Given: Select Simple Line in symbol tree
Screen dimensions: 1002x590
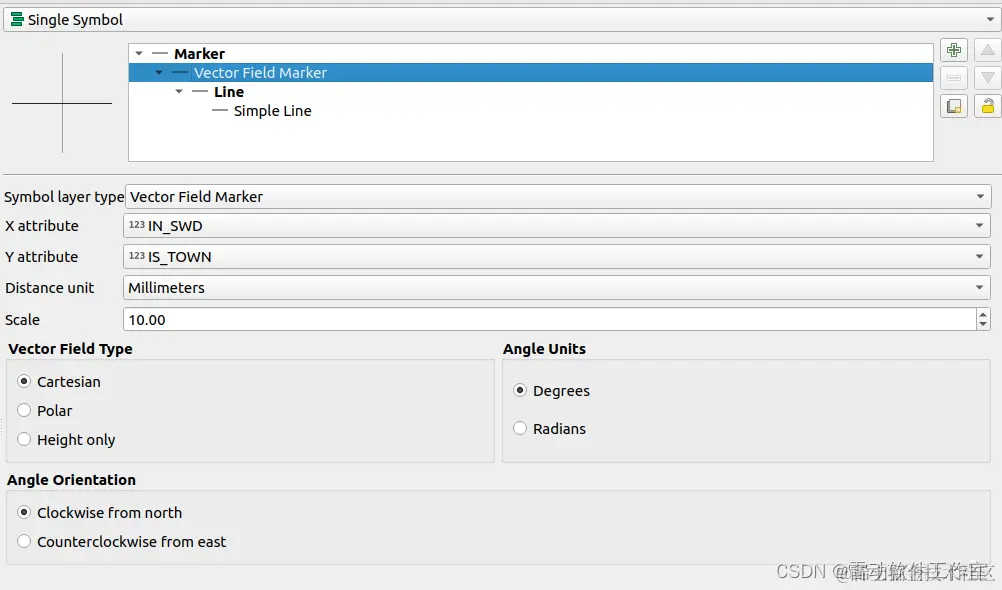Looking at the screenshot, I should 272,111.
